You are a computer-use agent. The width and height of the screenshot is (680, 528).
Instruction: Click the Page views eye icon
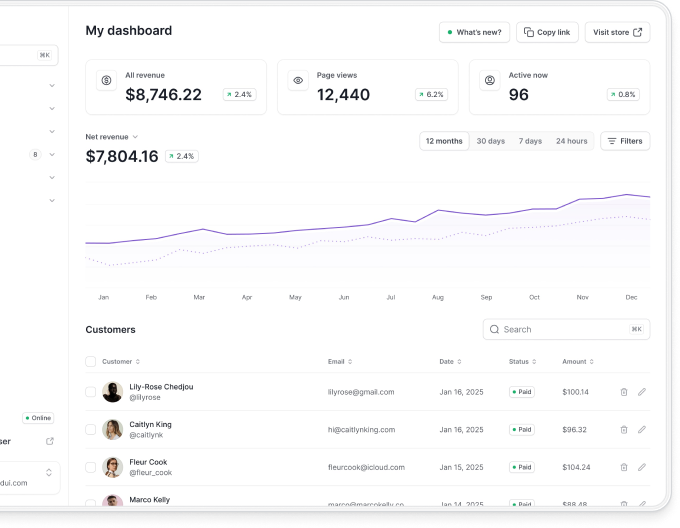(x=298, y=80)
